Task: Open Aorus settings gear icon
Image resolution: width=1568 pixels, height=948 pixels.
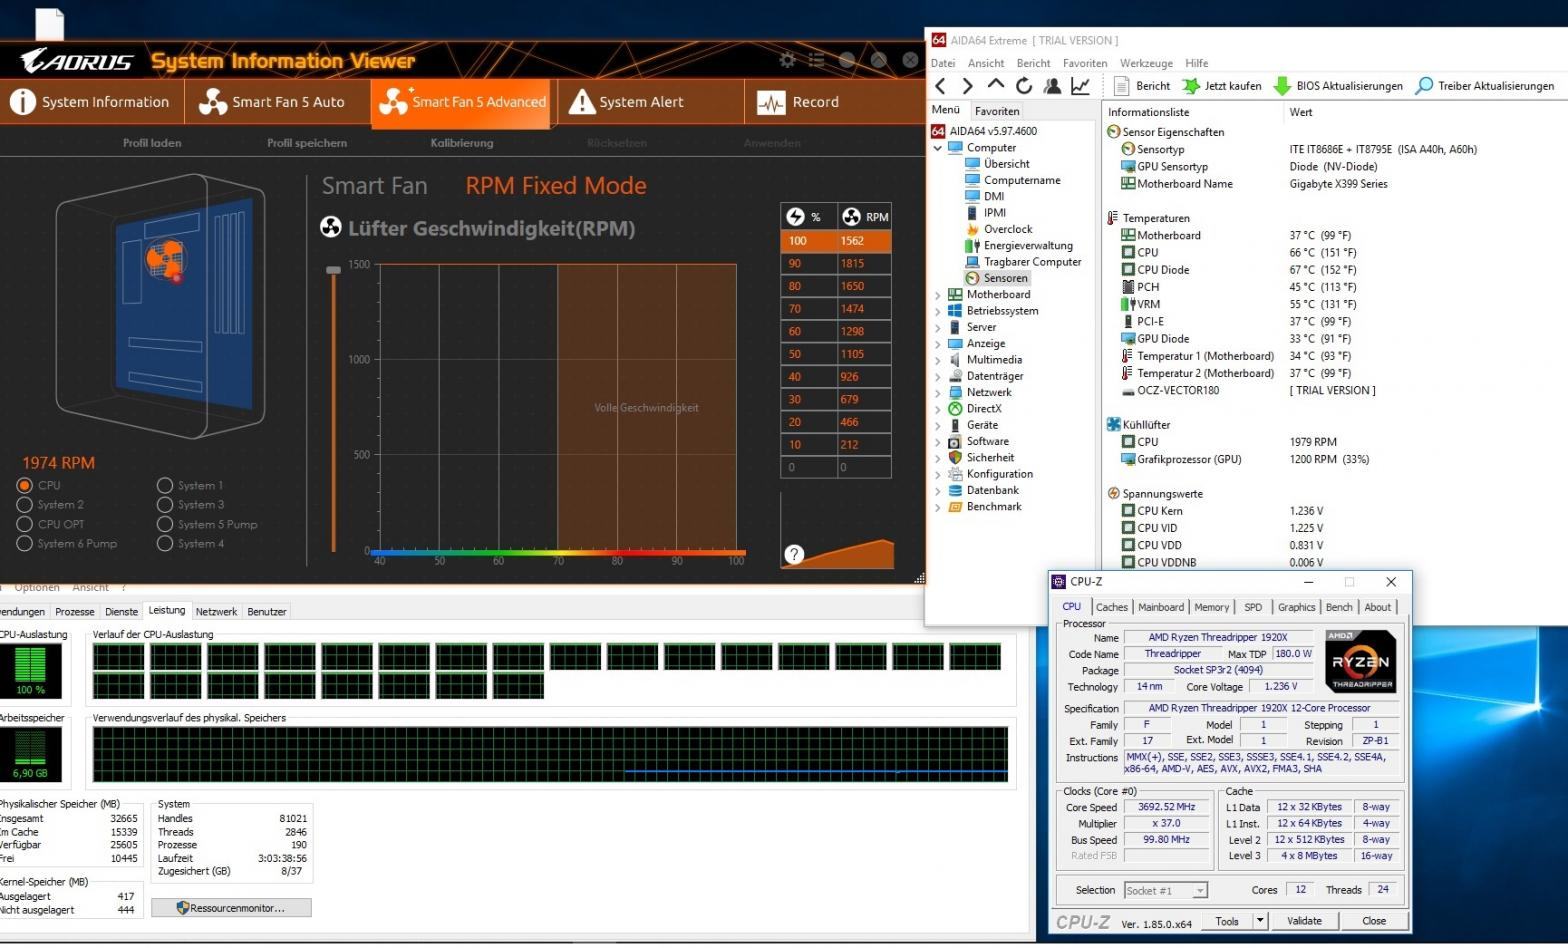Action: tap(787, 60)
